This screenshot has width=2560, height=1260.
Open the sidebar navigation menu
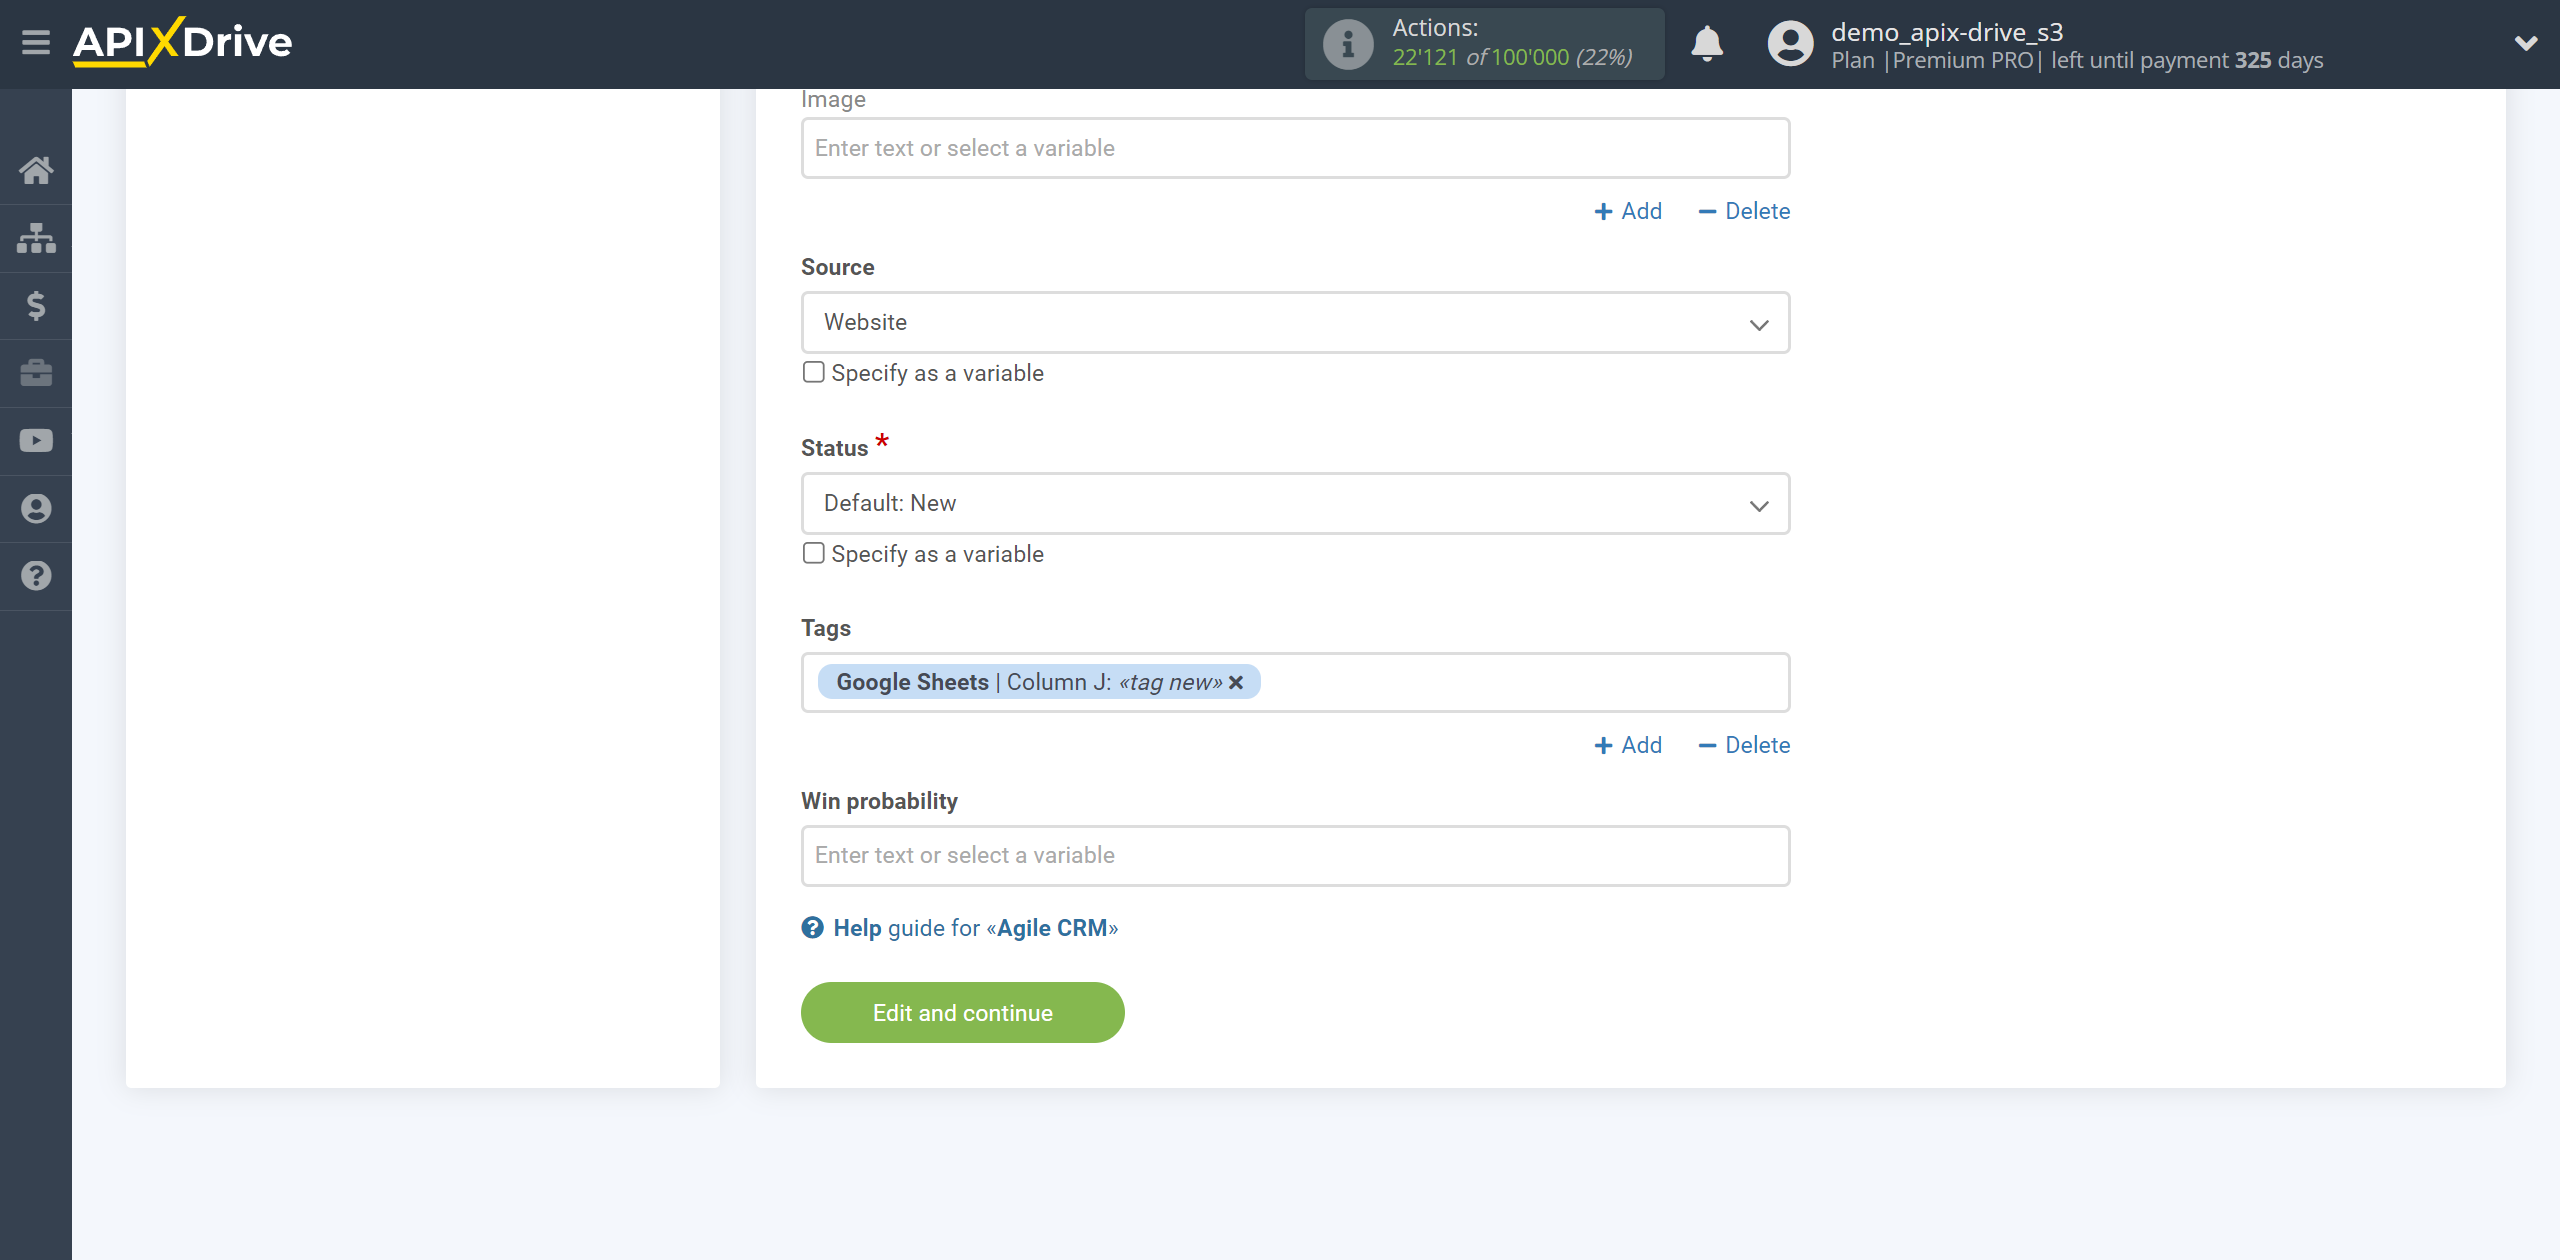click(x=34, y=42)
